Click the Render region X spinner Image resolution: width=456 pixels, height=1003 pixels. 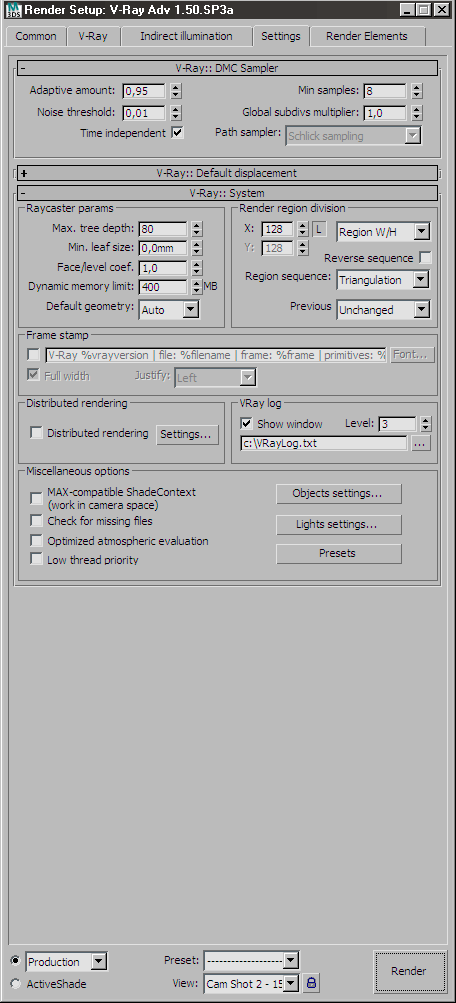click(x=303, y=228)
